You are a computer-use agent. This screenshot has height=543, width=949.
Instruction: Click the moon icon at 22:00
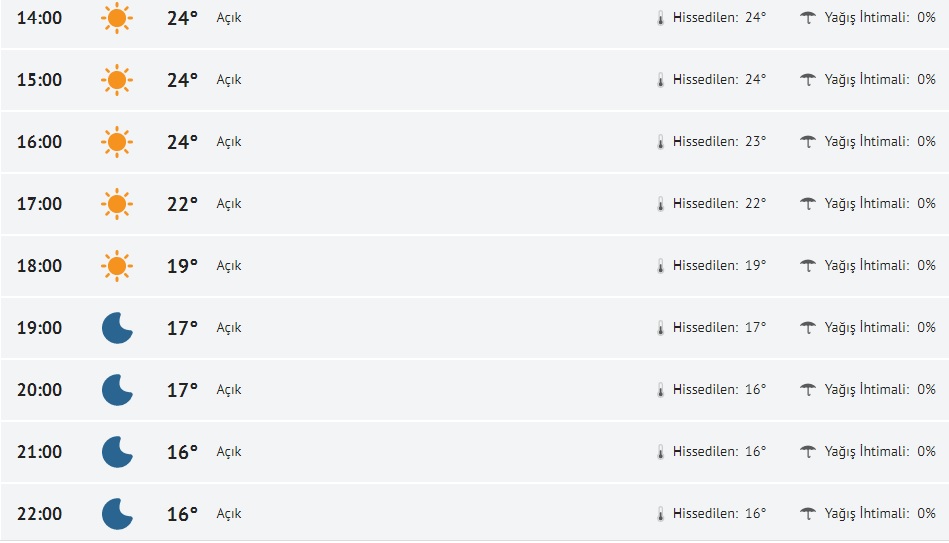pos(117,514)
